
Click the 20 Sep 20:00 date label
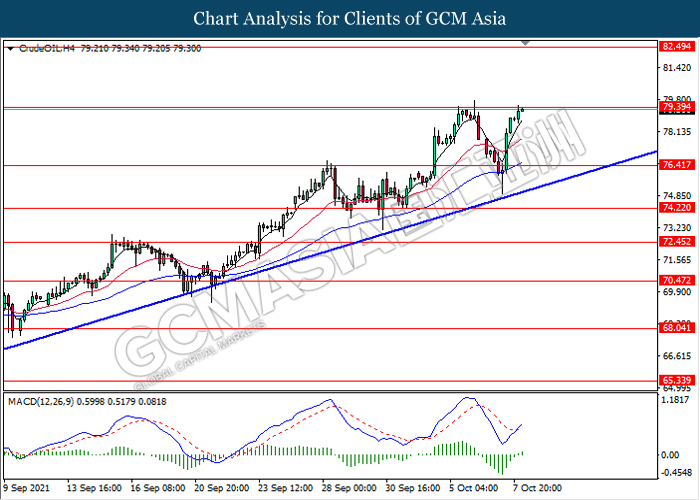[x=222, y=488]
